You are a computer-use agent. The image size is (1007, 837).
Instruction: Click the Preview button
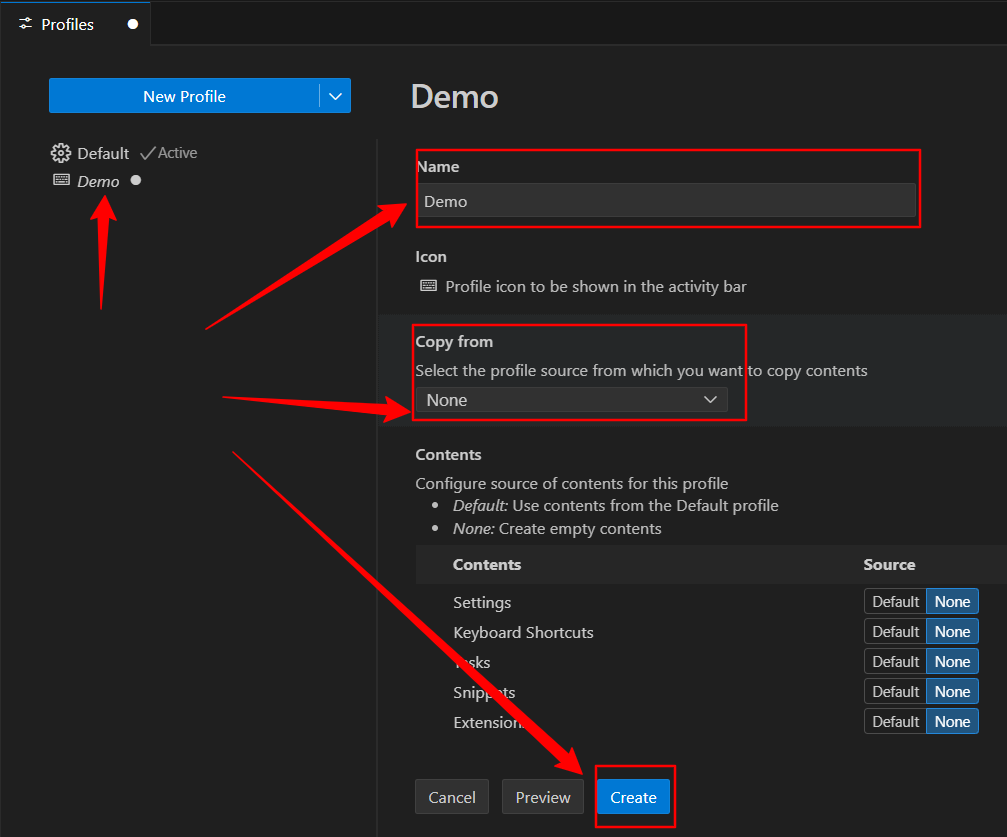coord(543,797)
